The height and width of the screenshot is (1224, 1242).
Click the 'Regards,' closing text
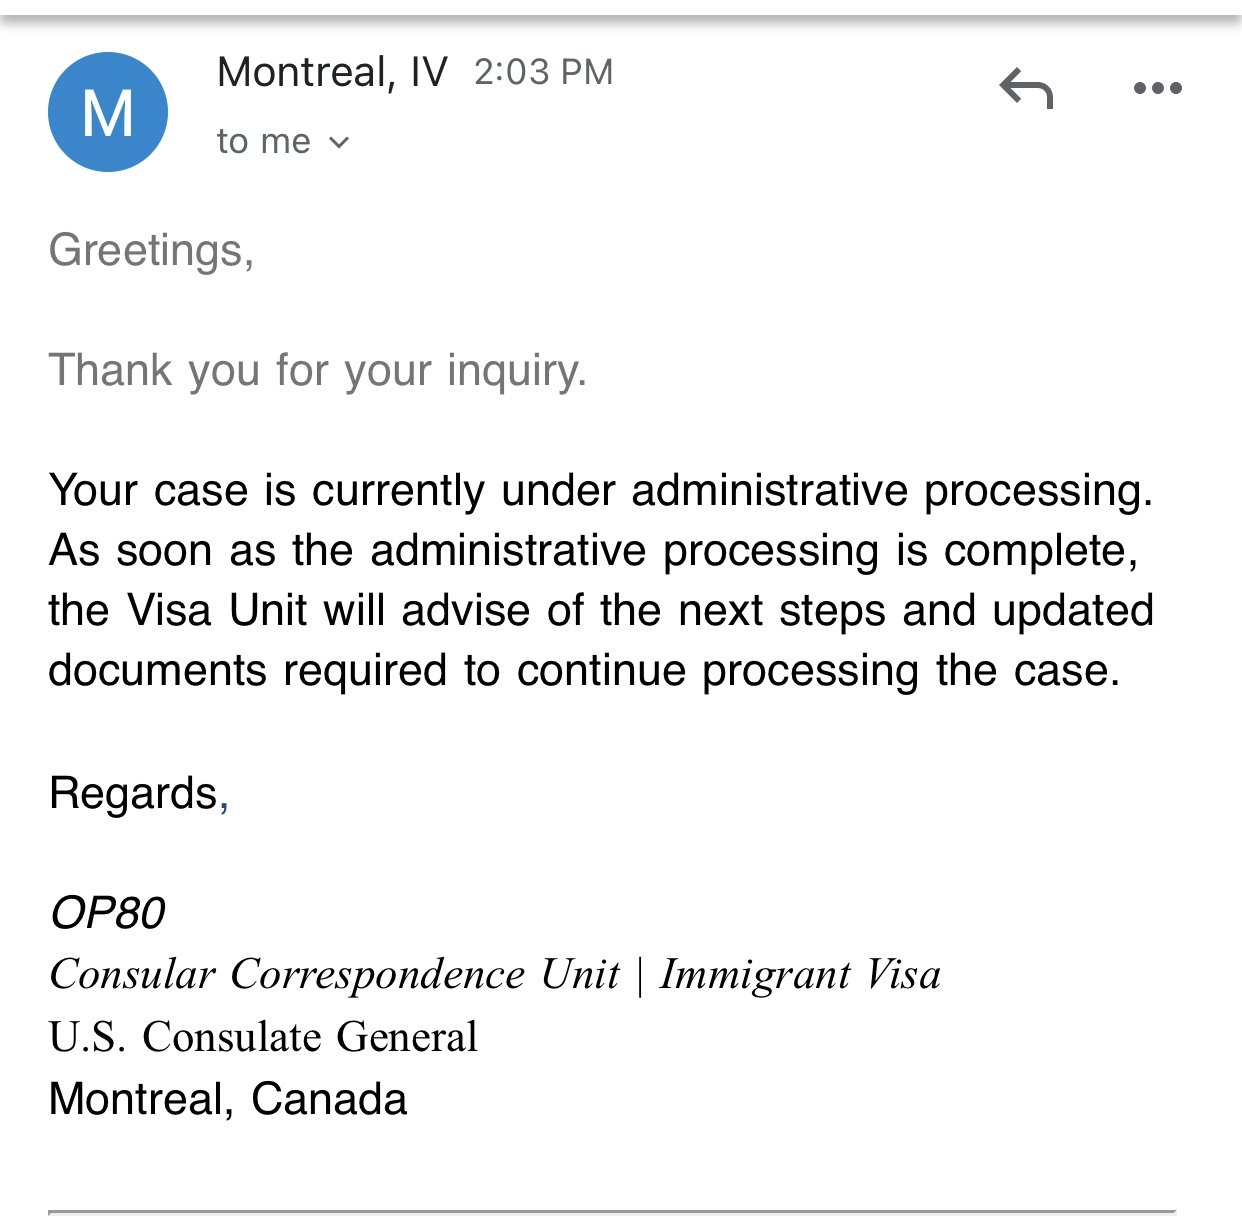coord(139,794)
